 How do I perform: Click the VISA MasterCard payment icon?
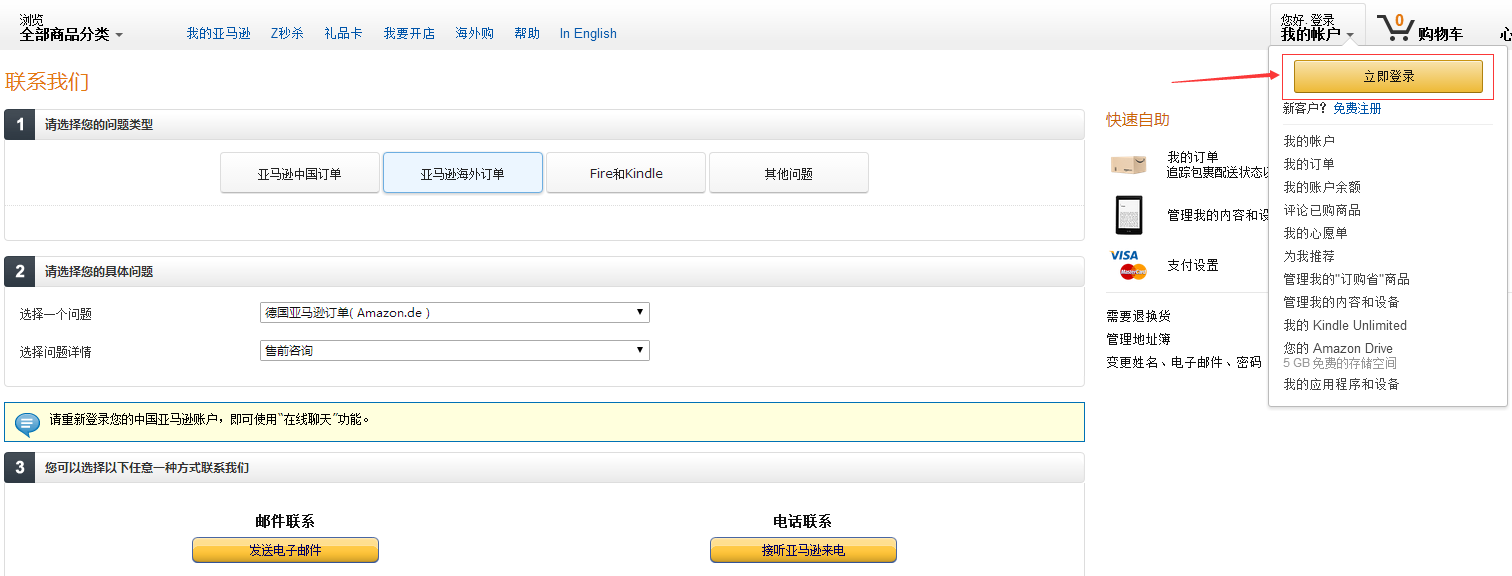pyautogui.click(x=1128, y=265)
